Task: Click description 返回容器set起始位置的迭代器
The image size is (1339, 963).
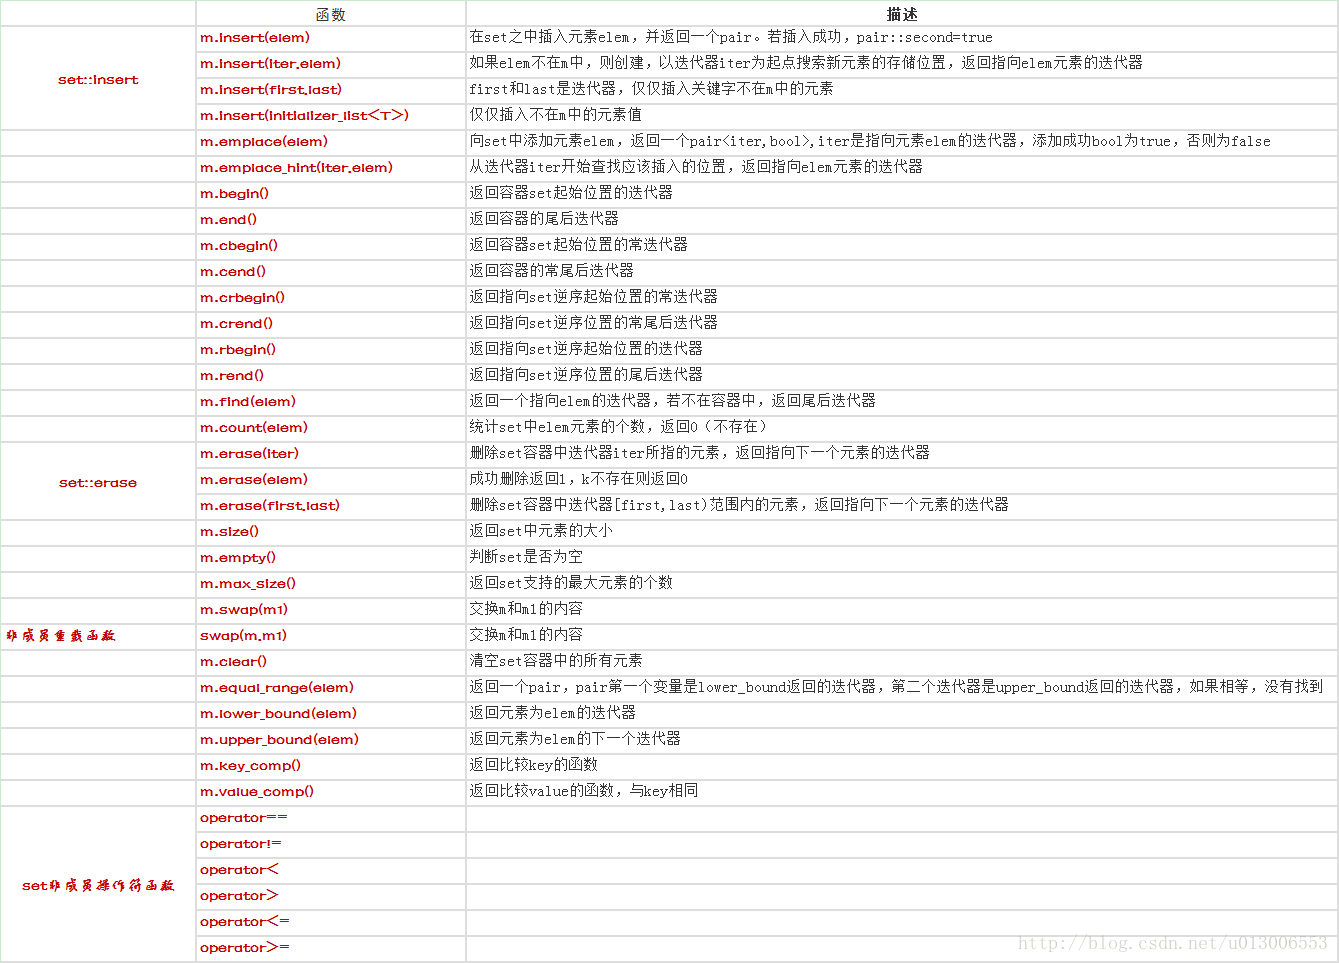Action: [x=901, y=194]
